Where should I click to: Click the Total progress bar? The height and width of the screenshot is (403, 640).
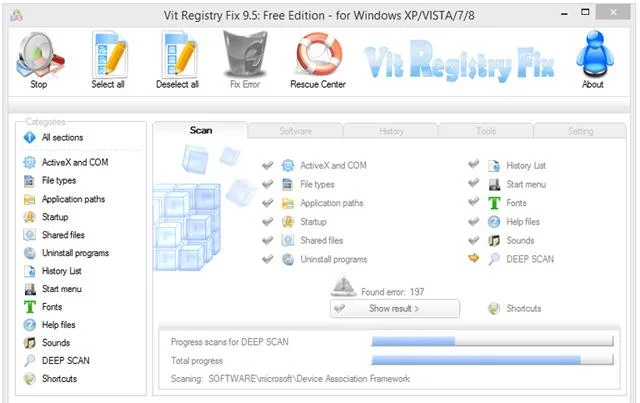coord(492,360)
